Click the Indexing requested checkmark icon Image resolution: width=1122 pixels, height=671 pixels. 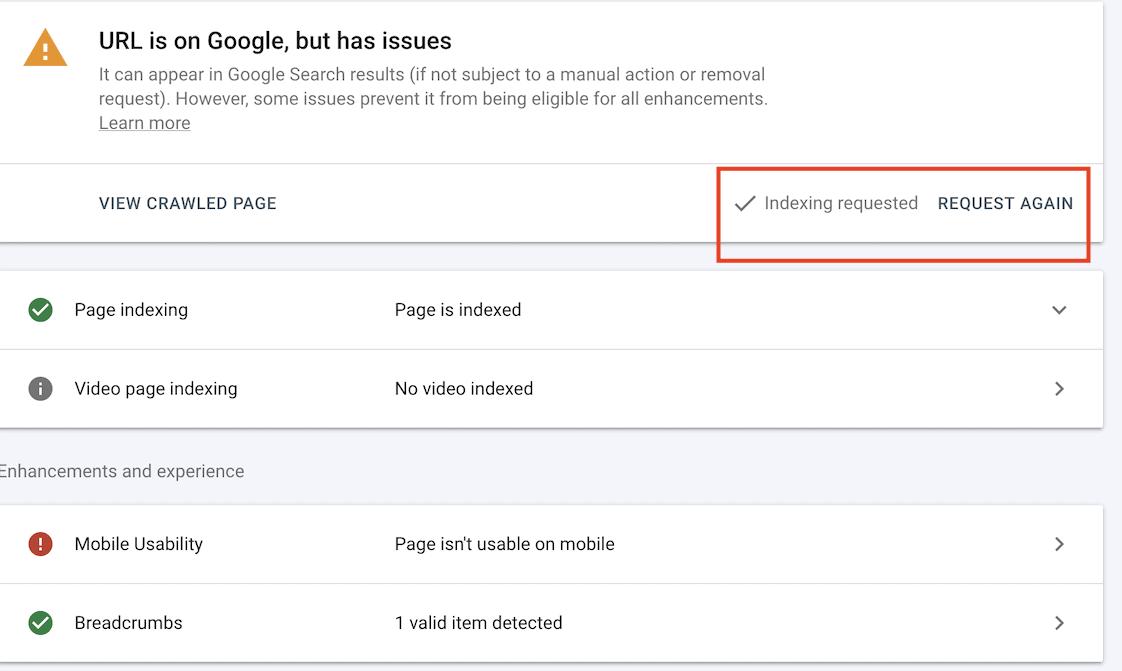click(x=745, y=203)
